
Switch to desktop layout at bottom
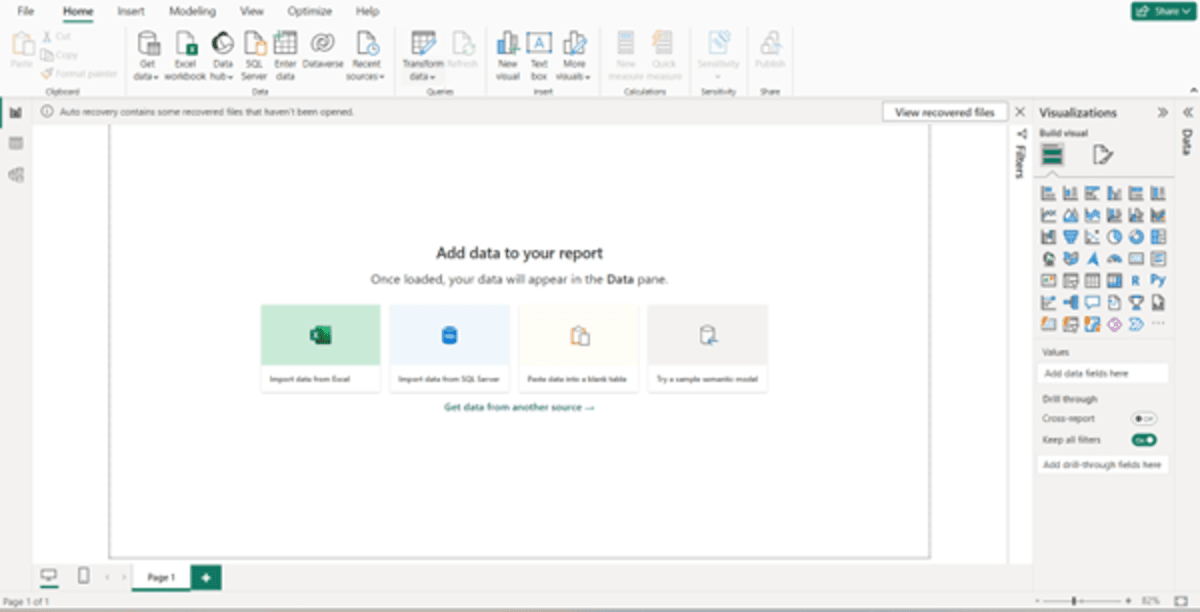(49, 576)
